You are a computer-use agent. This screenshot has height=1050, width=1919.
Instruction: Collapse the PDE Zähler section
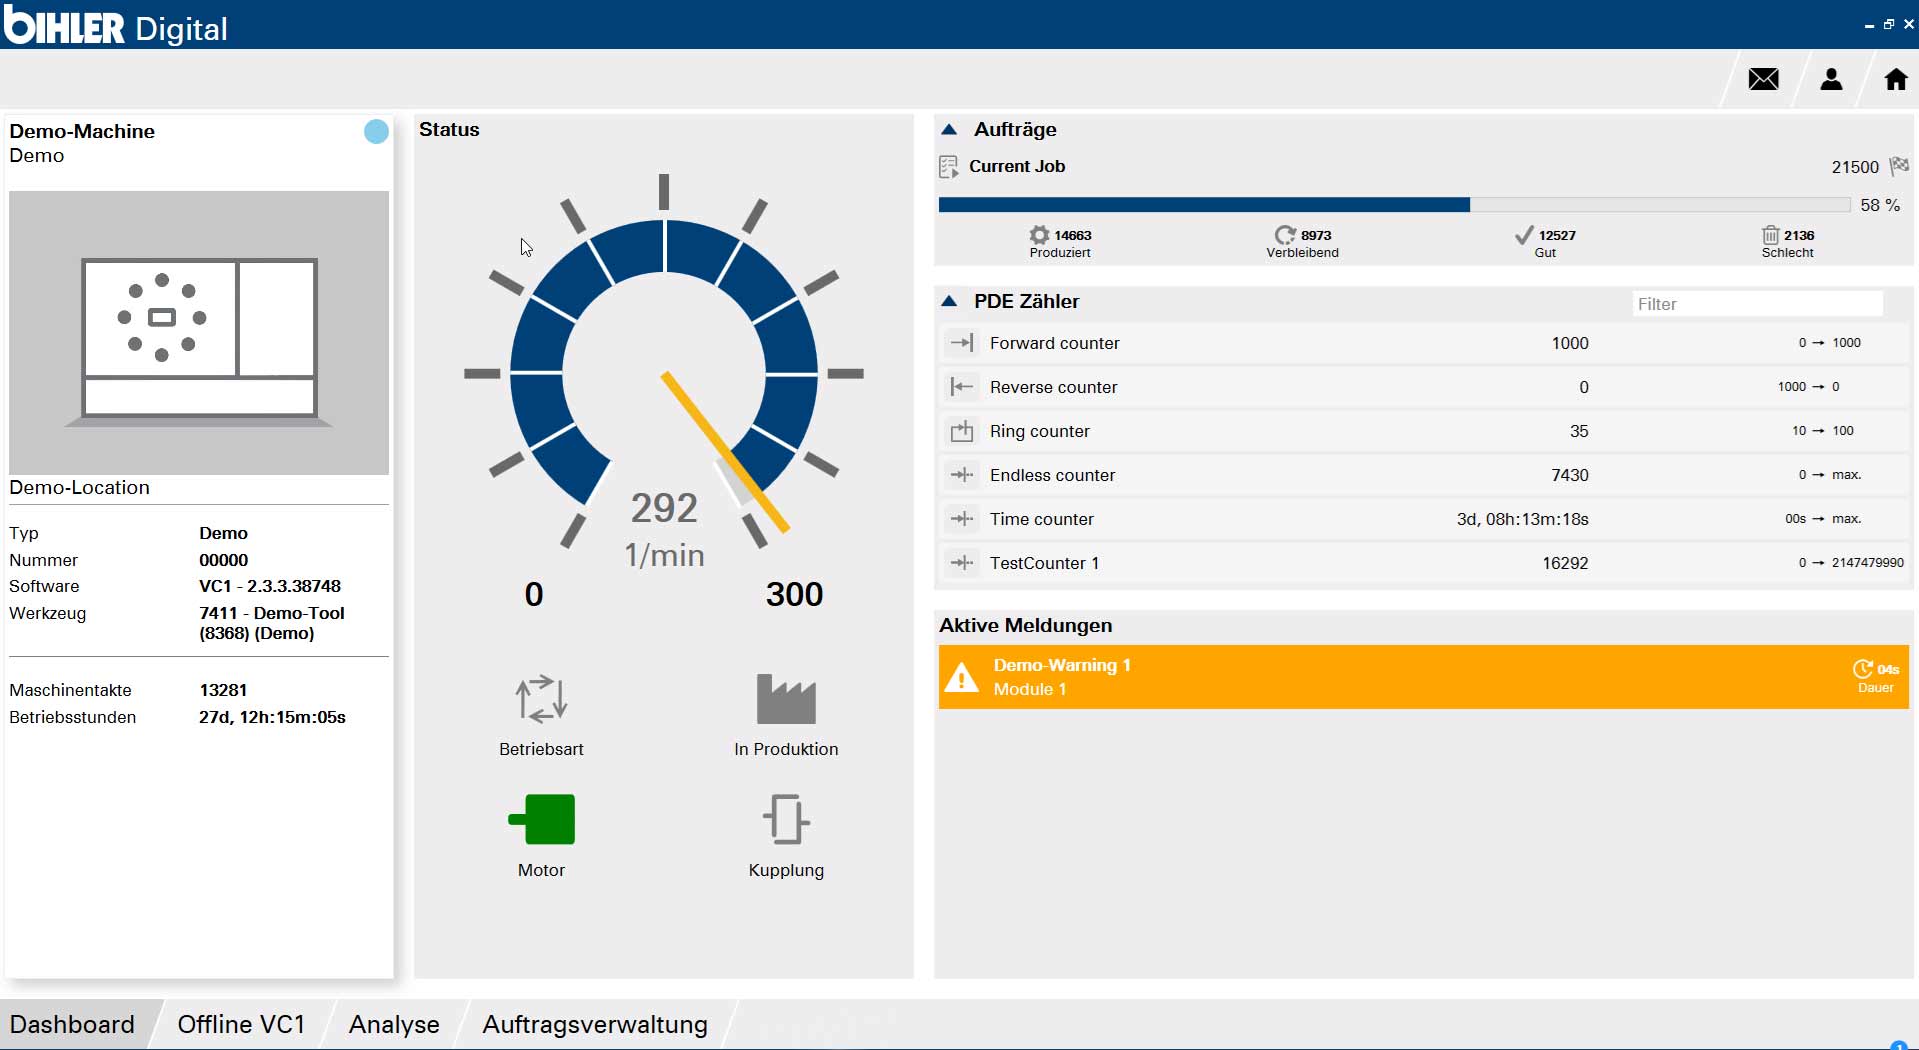point(950,302)
